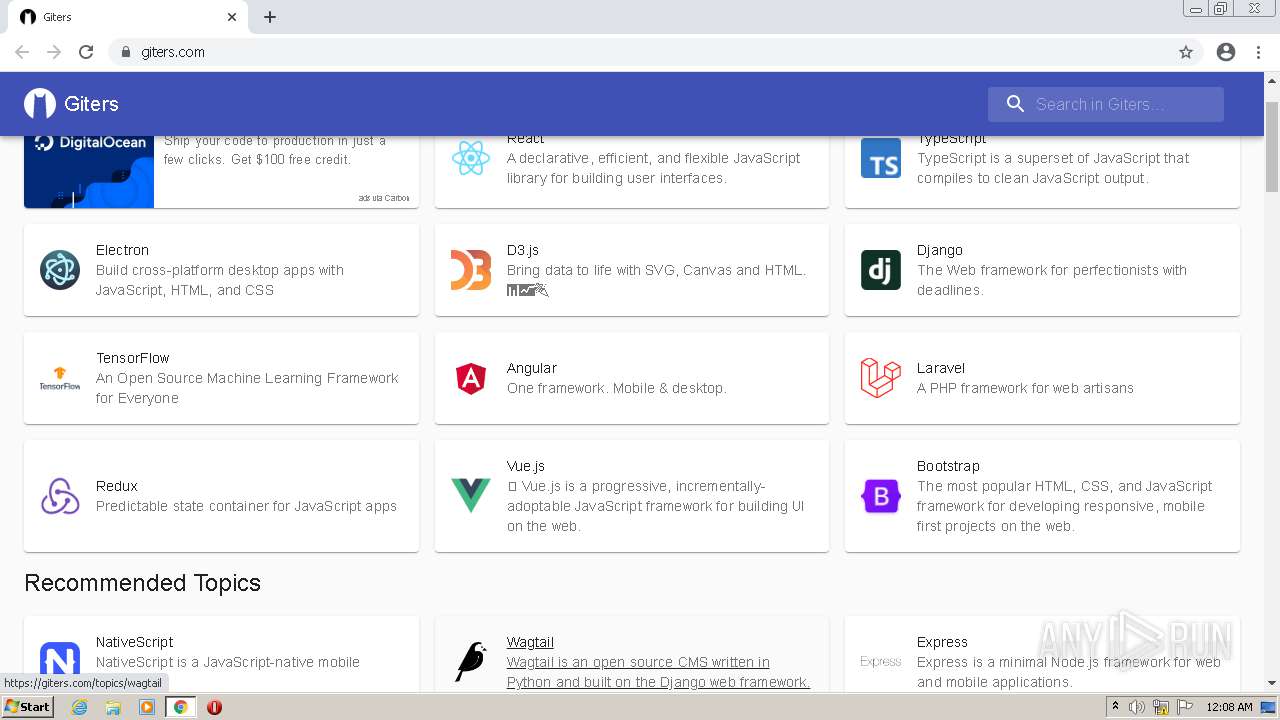Click the 'ads via Carbon' link
Image resolution: width=1280 pixels, height=720 pixels.
click(384, 198)
